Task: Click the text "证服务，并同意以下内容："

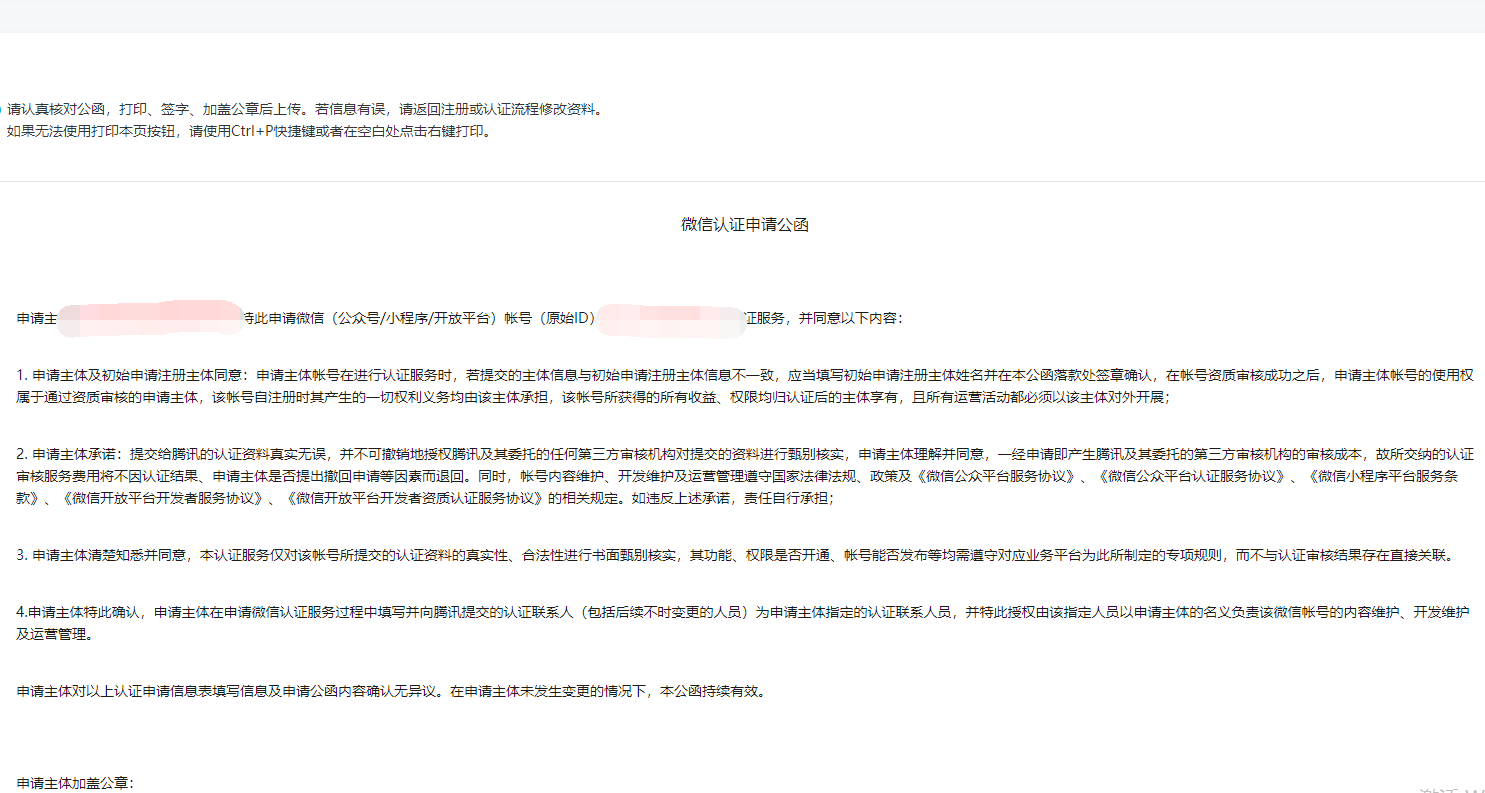Action: click(x=825, y=319)
